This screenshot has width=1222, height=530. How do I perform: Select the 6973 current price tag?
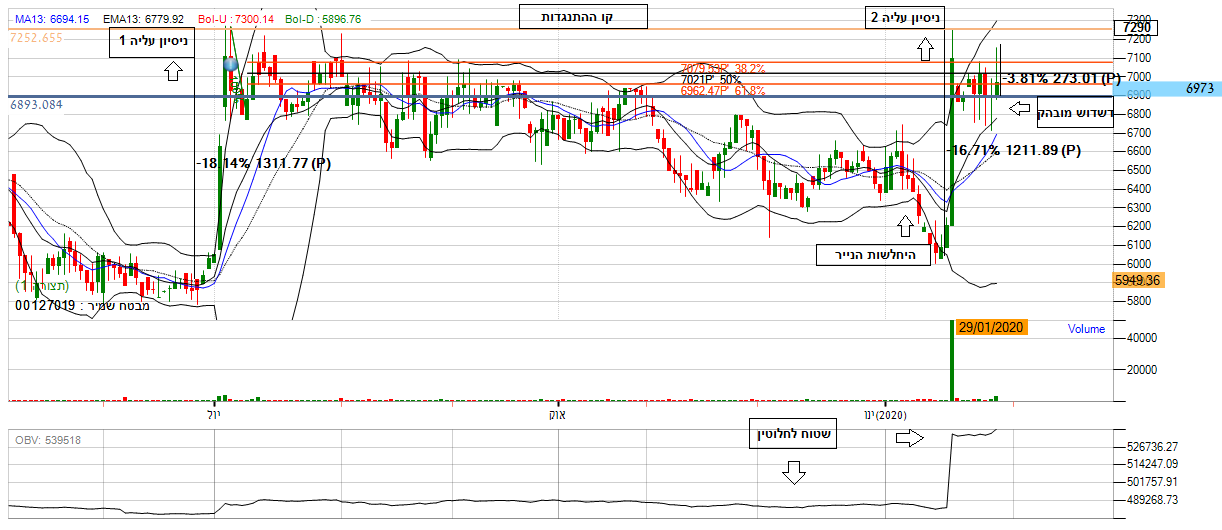[x=1199, y=89]
